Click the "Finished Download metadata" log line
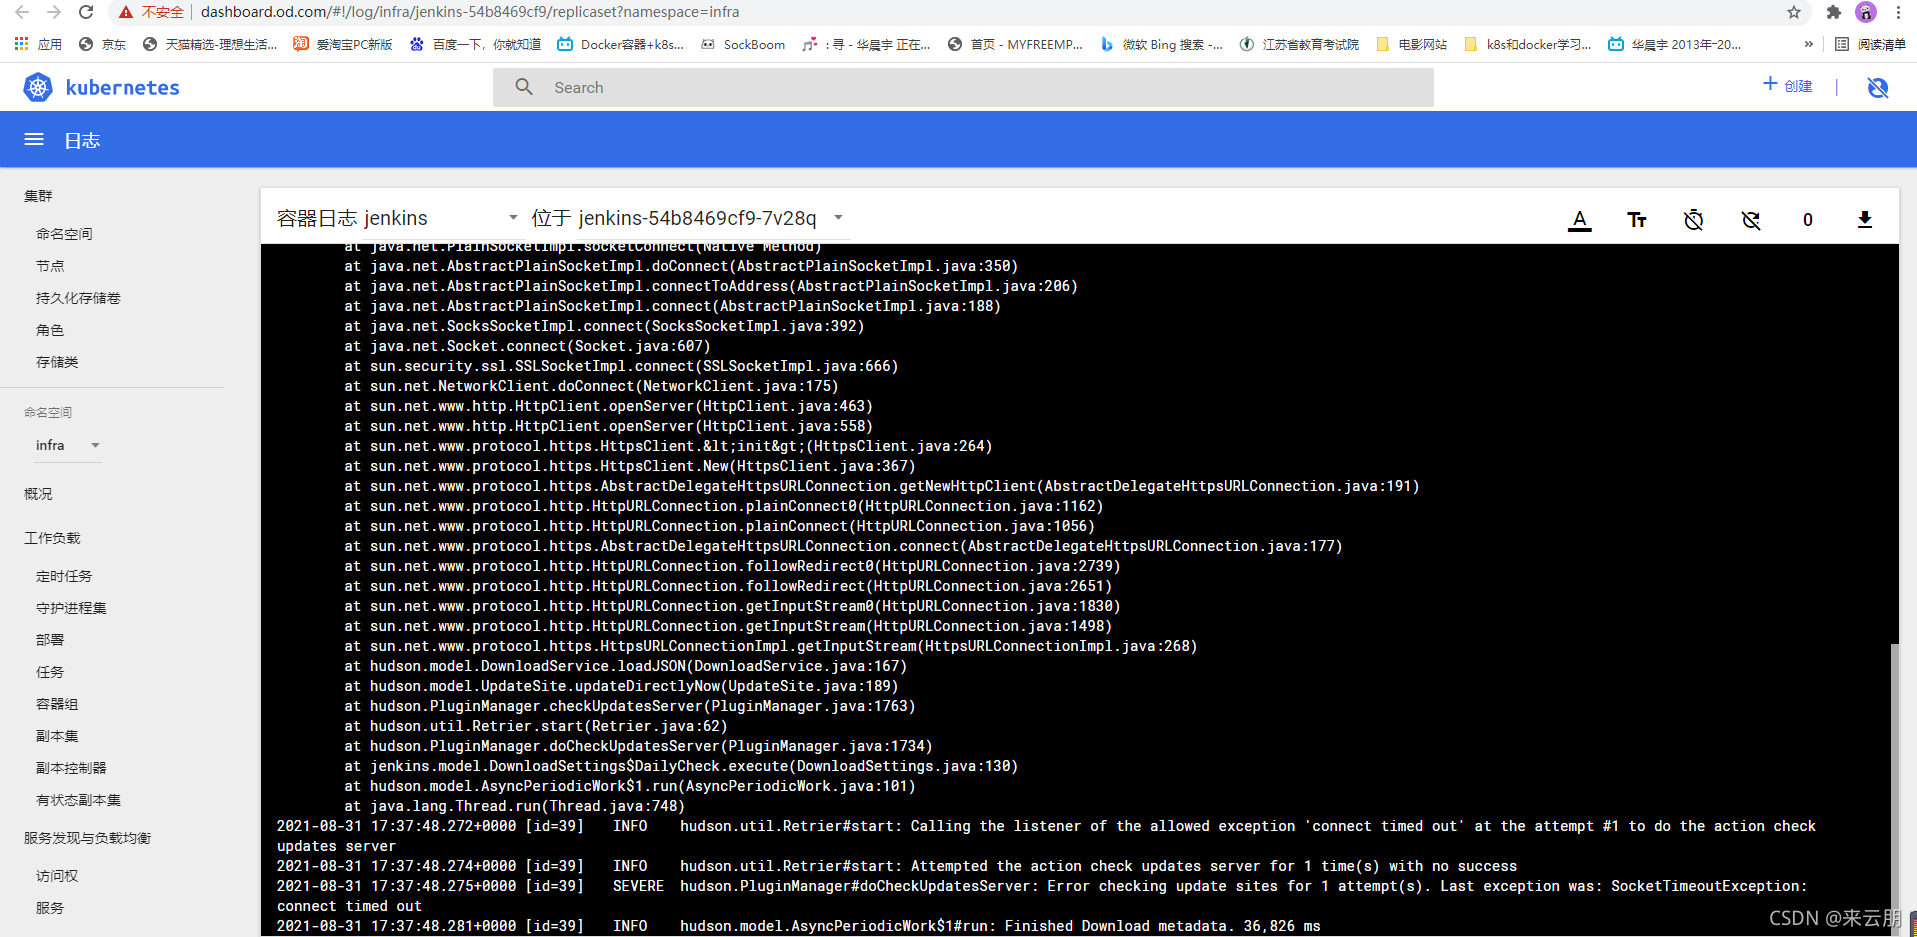The height and width of the screenshot is (937, 1917). point(798,926)
